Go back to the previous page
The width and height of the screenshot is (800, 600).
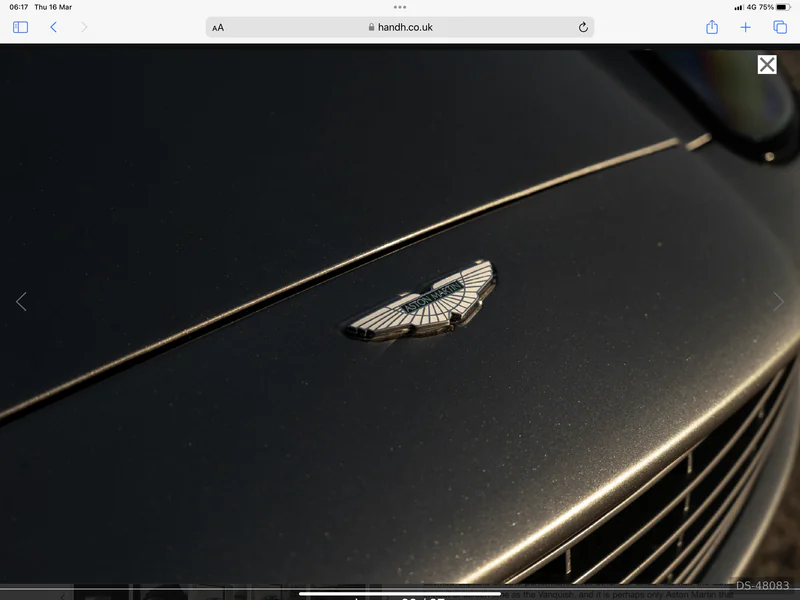point(54,27)
